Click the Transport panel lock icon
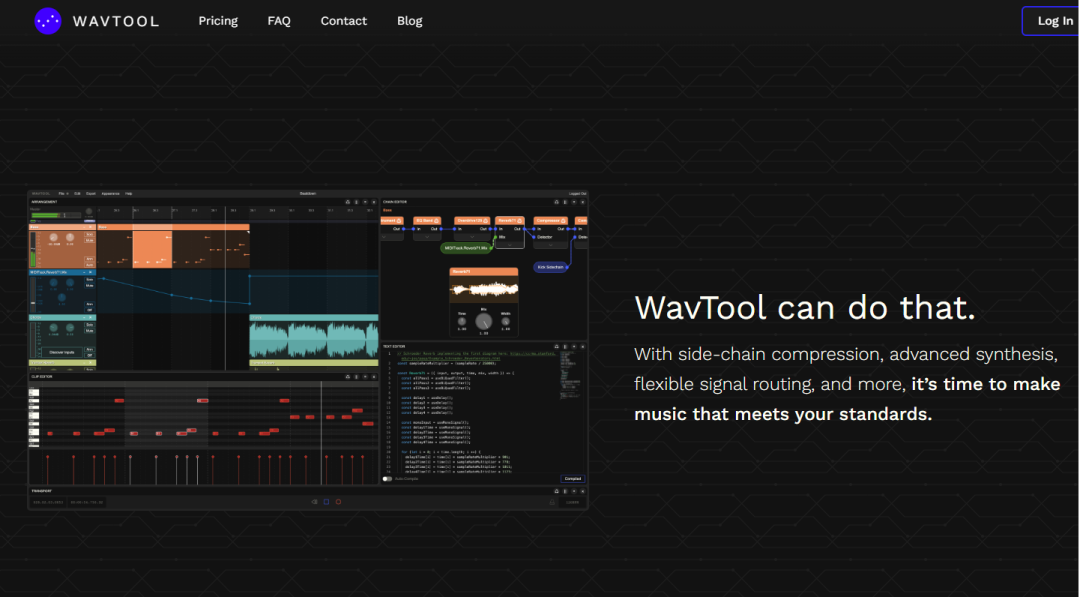This screenshot has width=1080, height=597. [x=557, y=491]
